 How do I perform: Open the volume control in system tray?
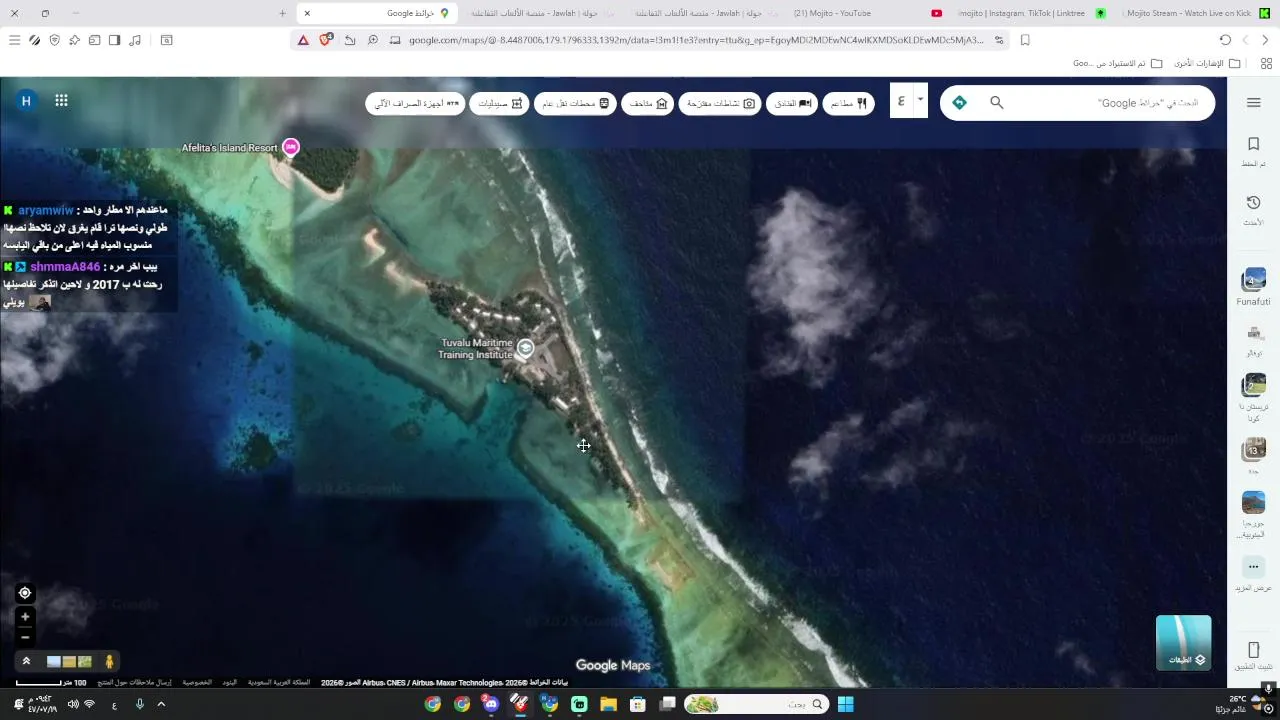pos(73,704)
